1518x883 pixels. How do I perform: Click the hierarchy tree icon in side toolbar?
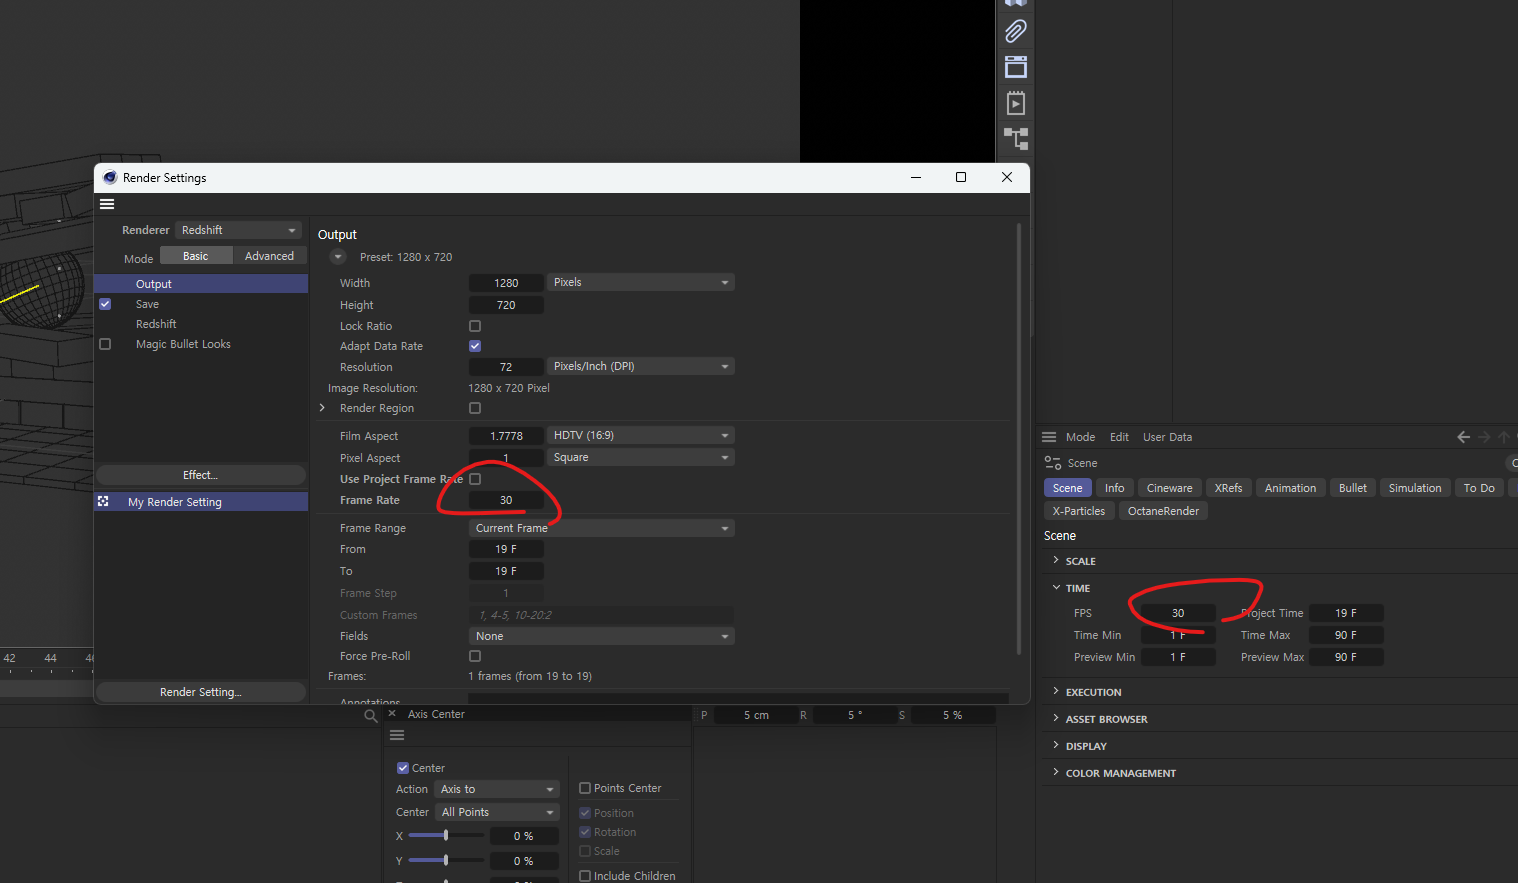1015,138
